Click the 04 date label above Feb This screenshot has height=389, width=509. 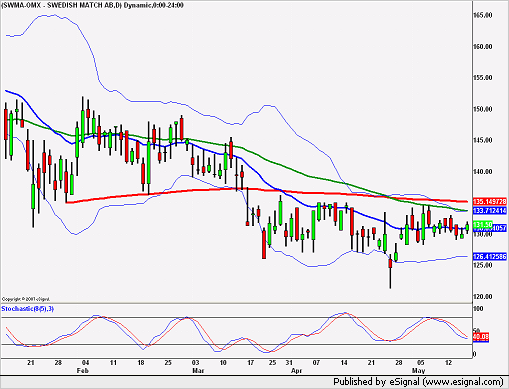point(85,363)
